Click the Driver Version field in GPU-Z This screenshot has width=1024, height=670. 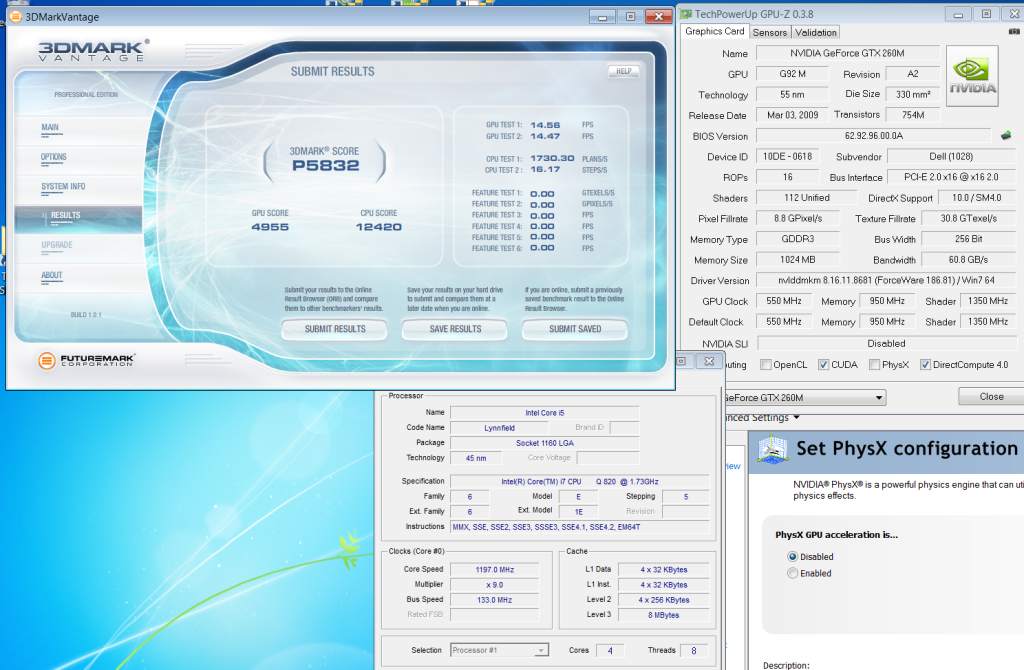886,281
